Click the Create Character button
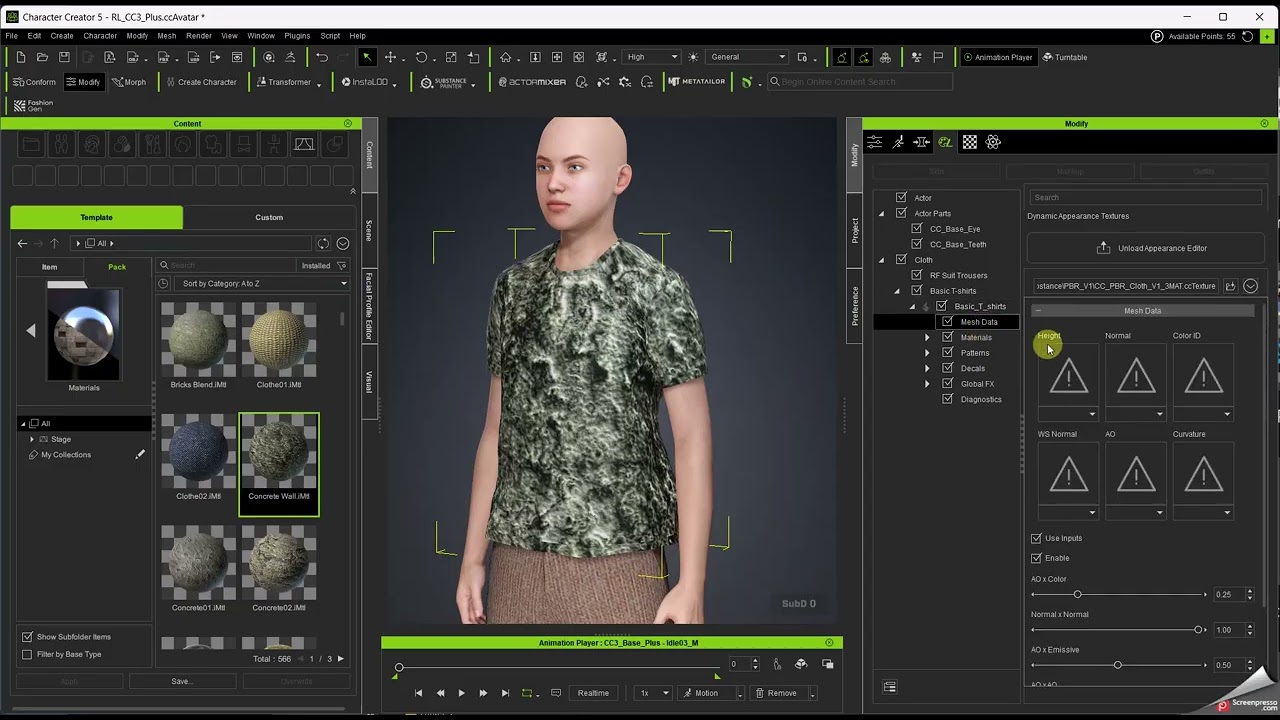 coord(201,82)
